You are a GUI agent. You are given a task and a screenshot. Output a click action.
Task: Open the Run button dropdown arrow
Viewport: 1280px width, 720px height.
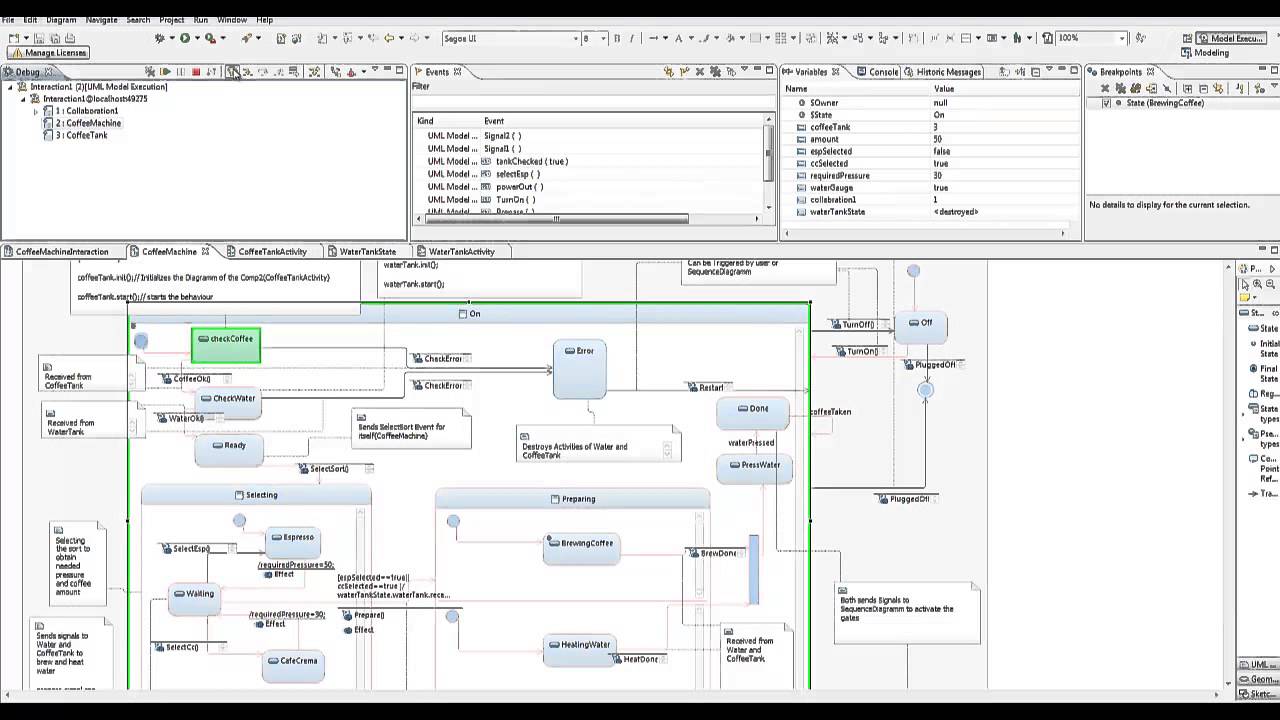[x=196, y=38]
